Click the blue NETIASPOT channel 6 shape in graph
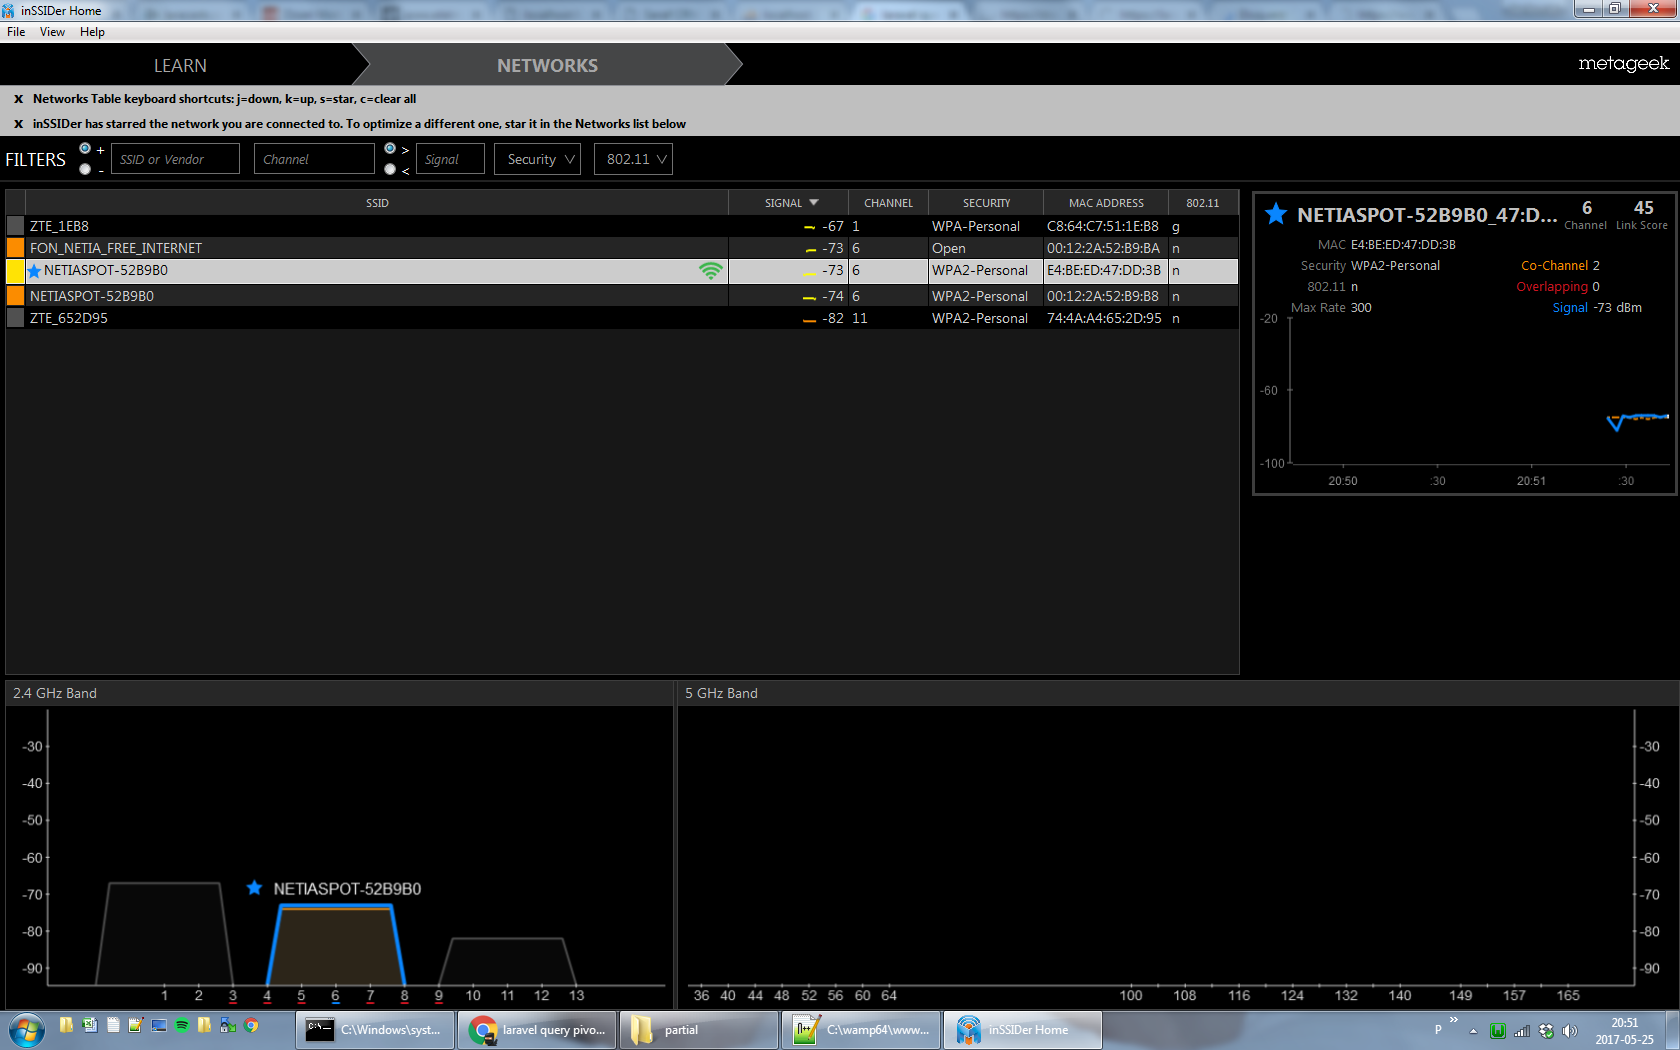Viewport: 1680px width, 1050px height. (336, 945)
